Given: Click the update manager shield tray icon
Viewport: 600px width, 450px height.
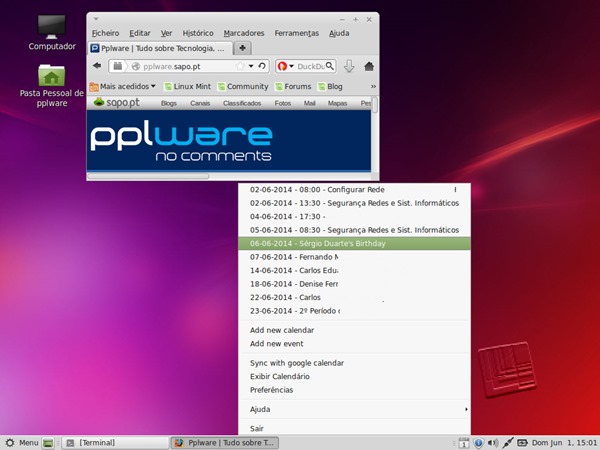Looking at the screenshot, I should tap(478, 443).
